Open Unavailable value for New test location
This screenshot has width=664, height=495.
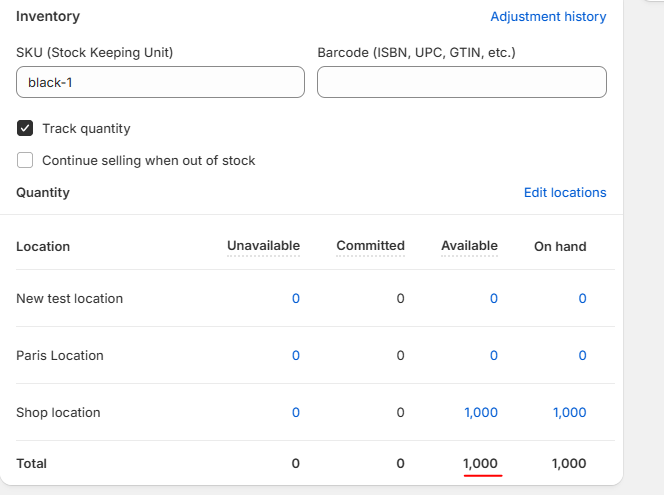pos(295,299)
